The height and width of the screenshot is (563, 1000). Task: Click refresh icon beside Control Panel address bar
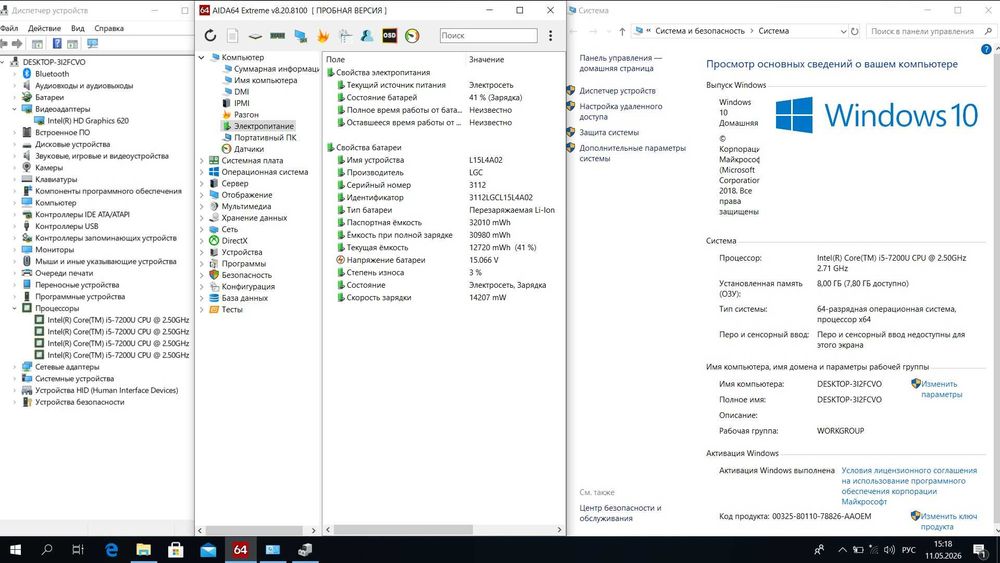pyautogui.click(x=855, y=31)
